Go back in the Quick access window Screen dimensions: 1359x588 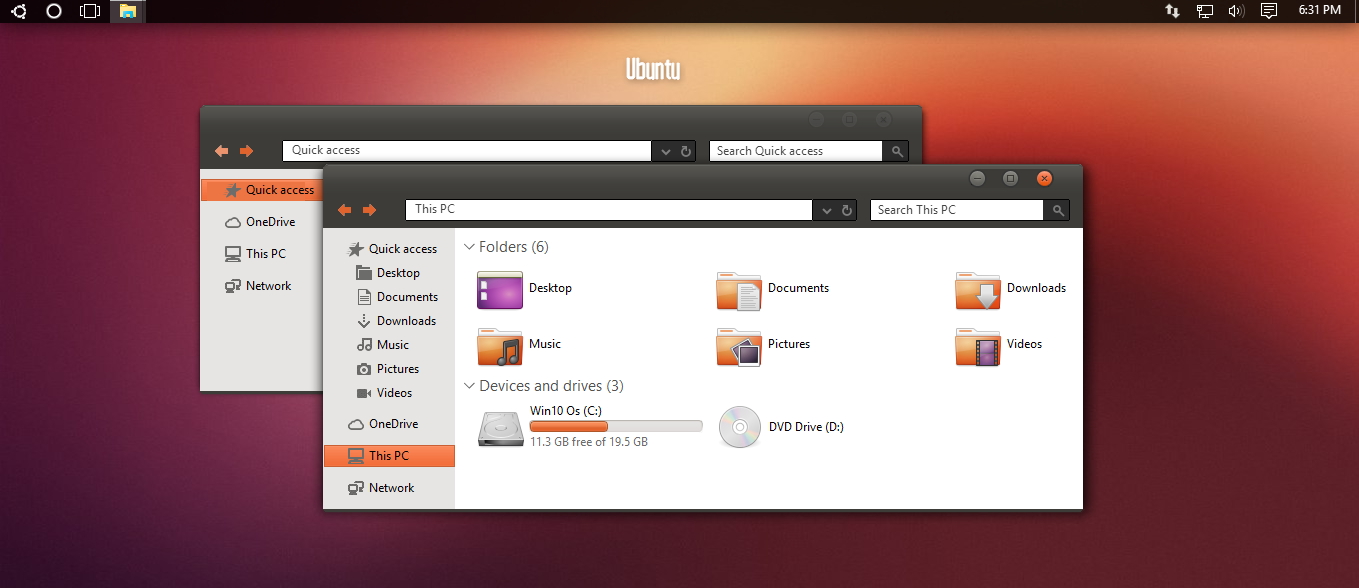(x=222, y=151)
